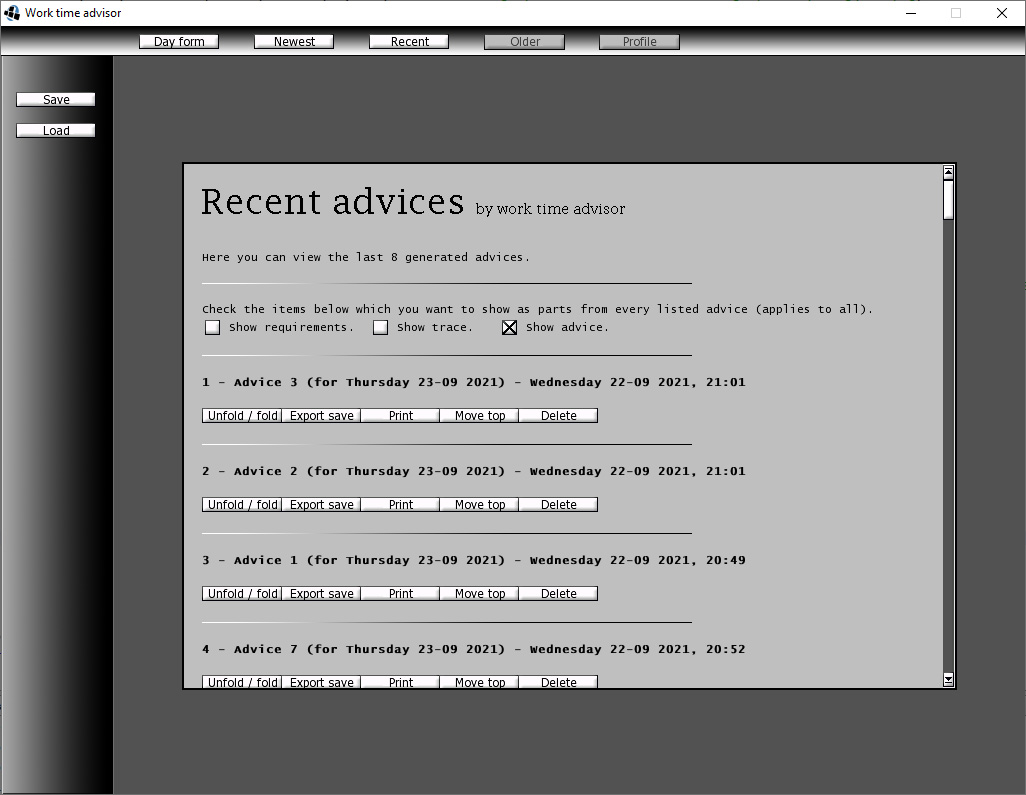Enable Show requirements checkbox

pyautogui.click(x=213, y=327)
